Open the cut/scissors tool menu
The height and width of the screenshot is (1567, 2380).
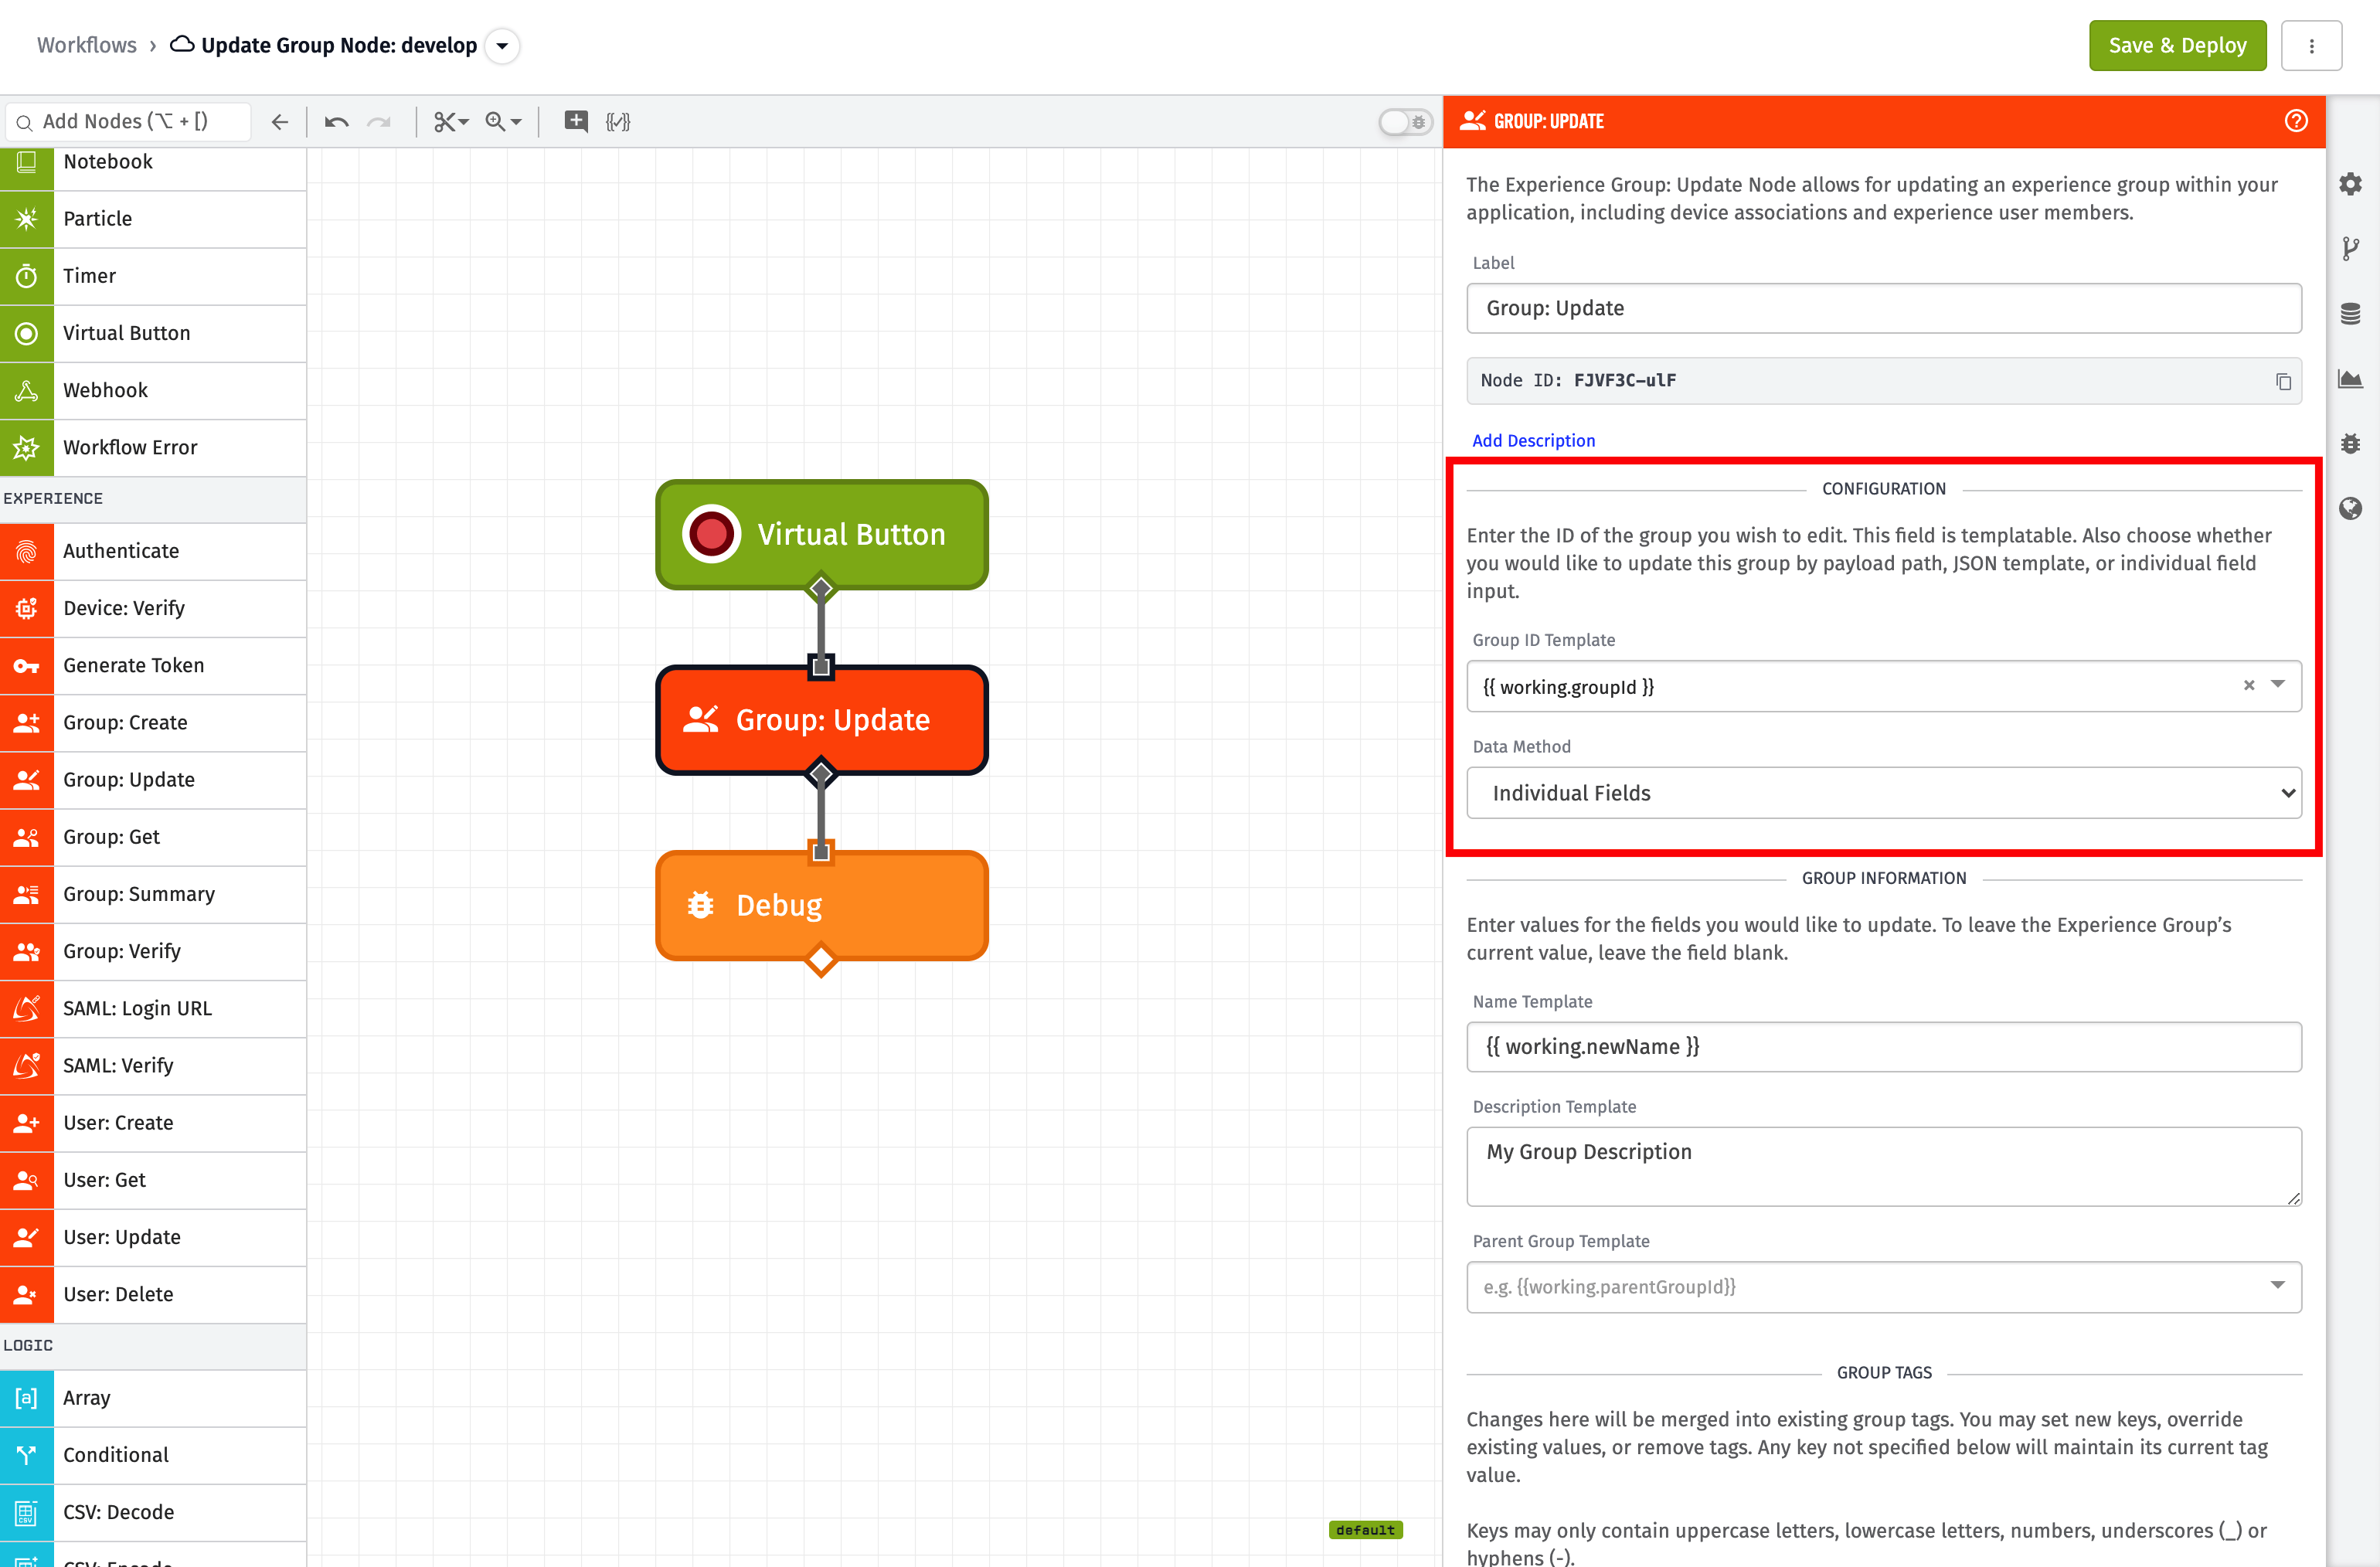click(451, 122)
